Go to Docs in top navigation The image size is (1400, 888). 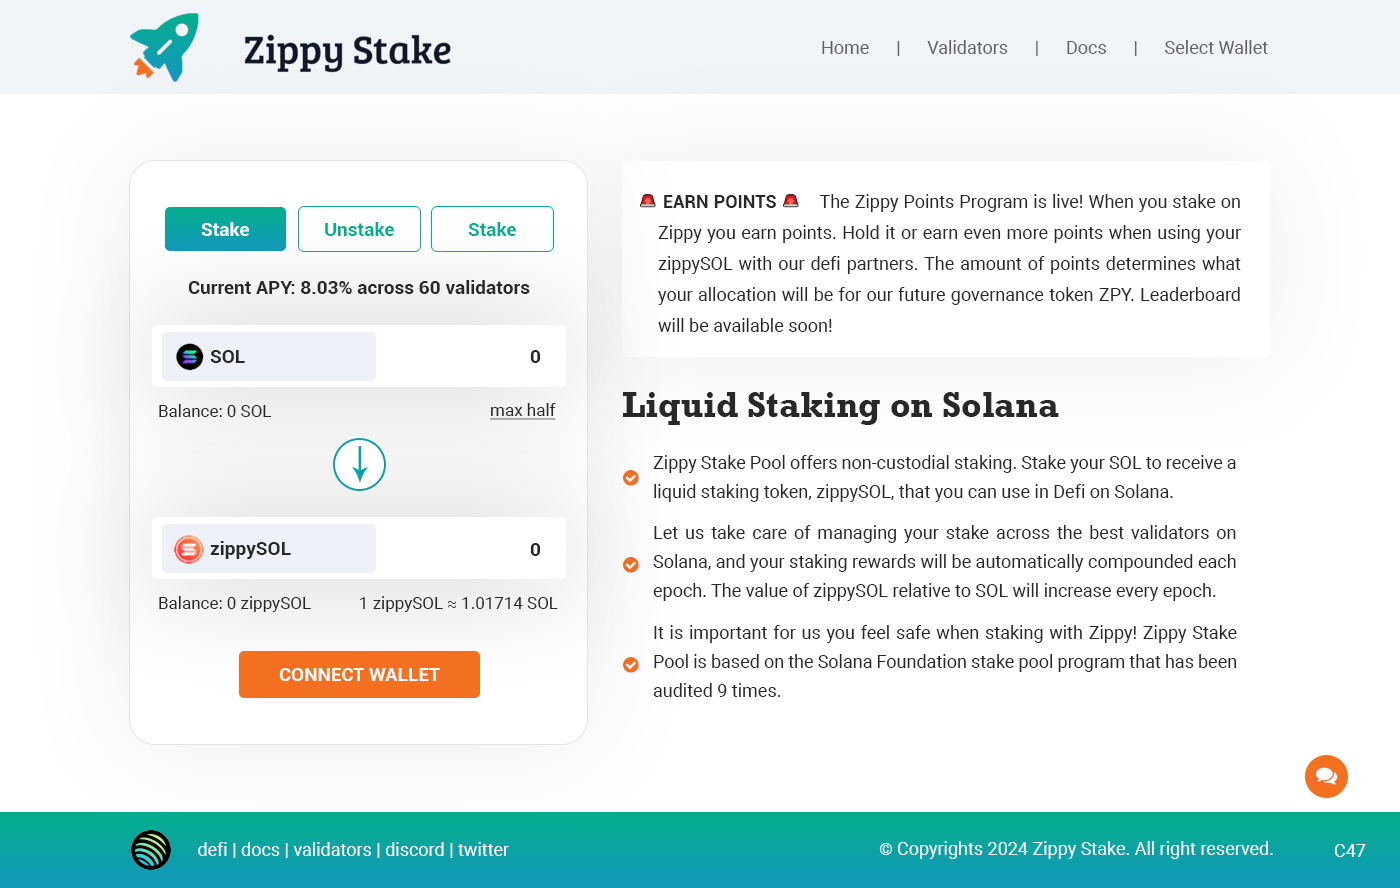(1086, 48)
